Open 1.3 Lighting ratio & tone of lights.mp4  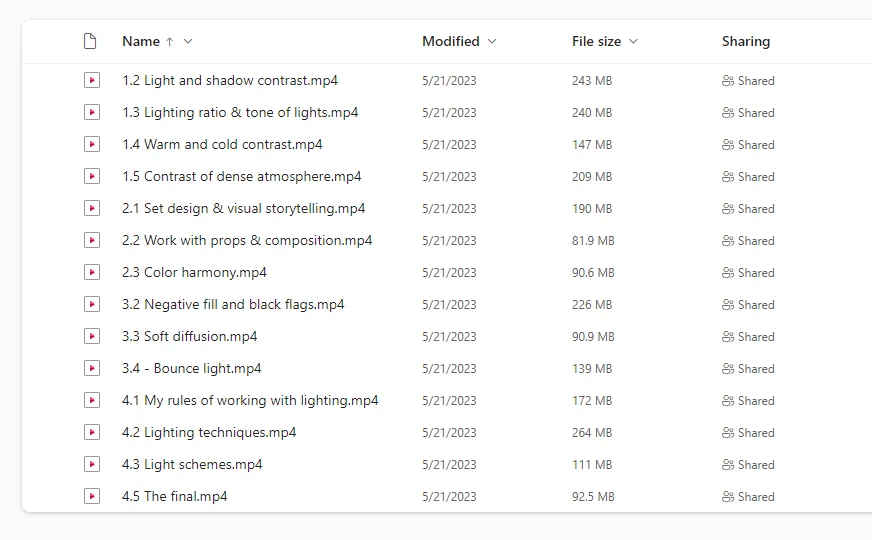(240, 113)
